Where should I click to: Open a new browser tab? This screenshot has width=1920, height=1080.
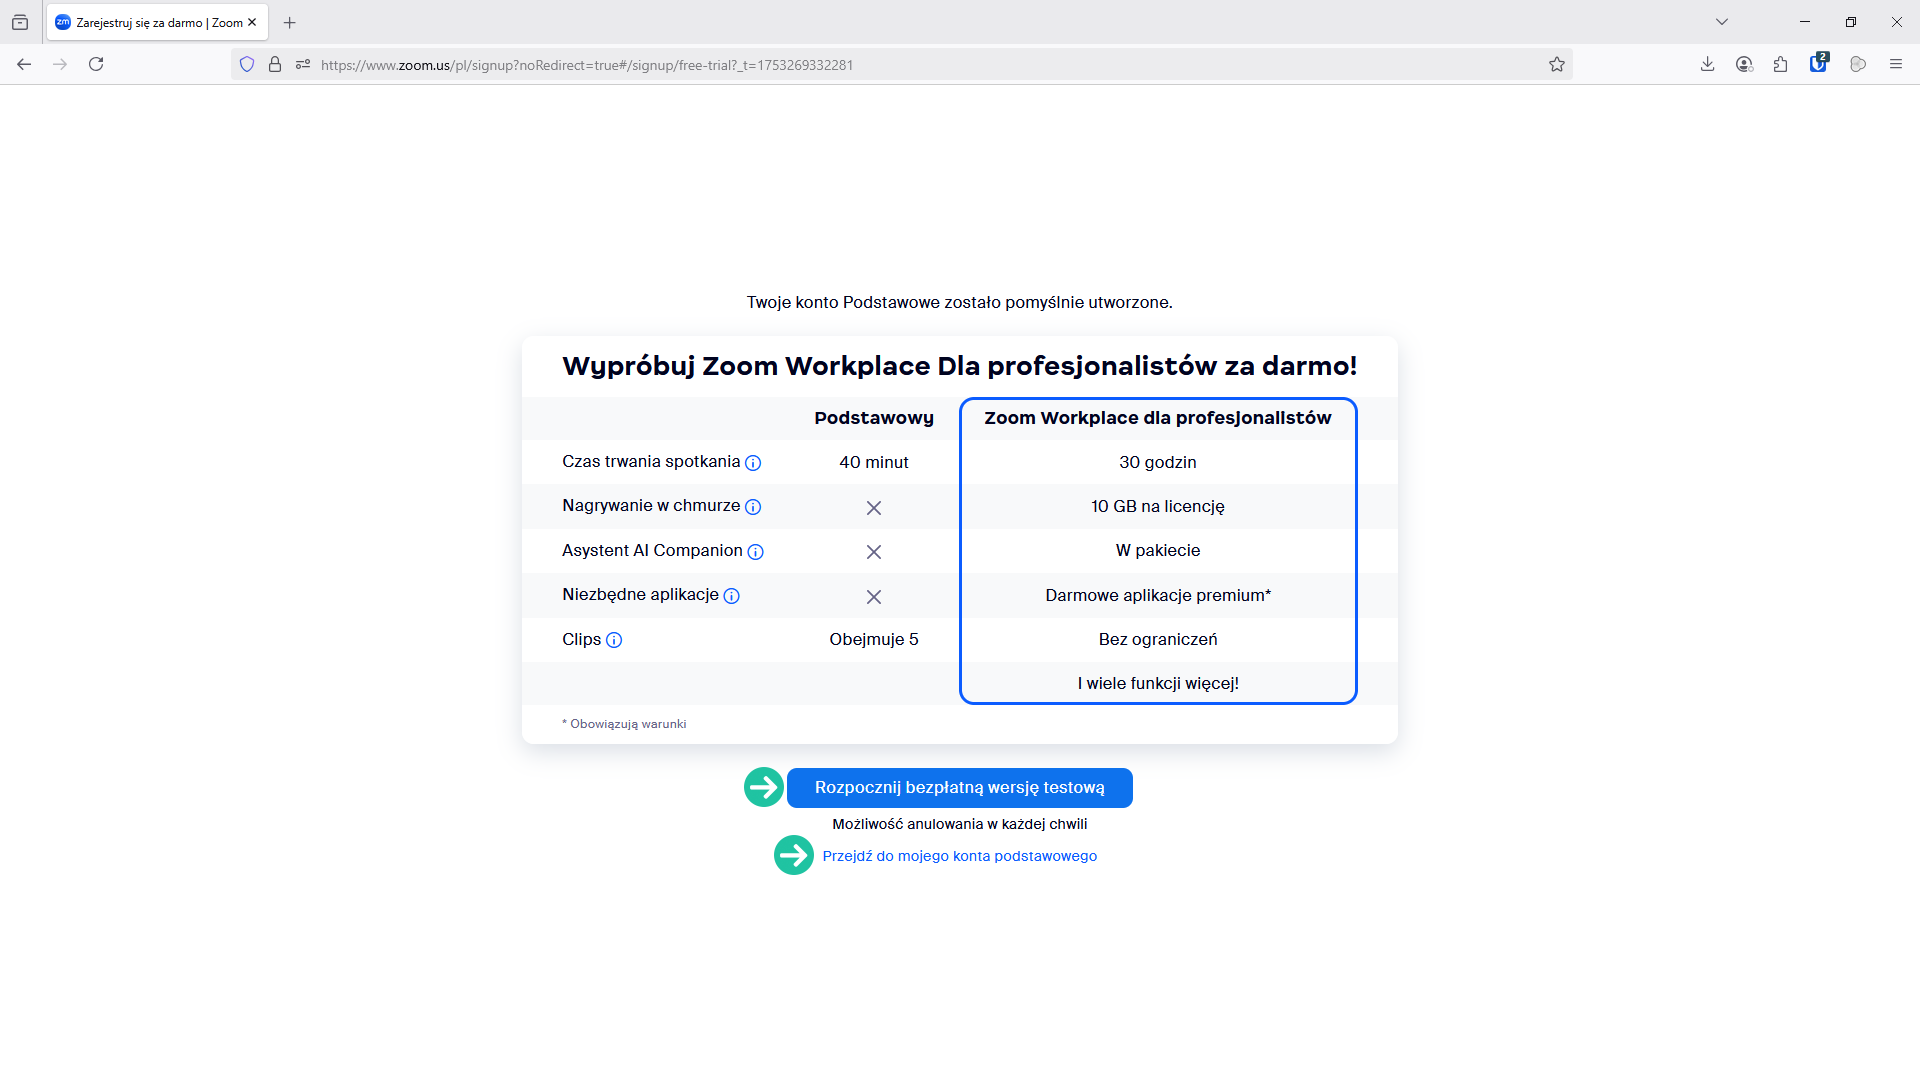(290, 22)
